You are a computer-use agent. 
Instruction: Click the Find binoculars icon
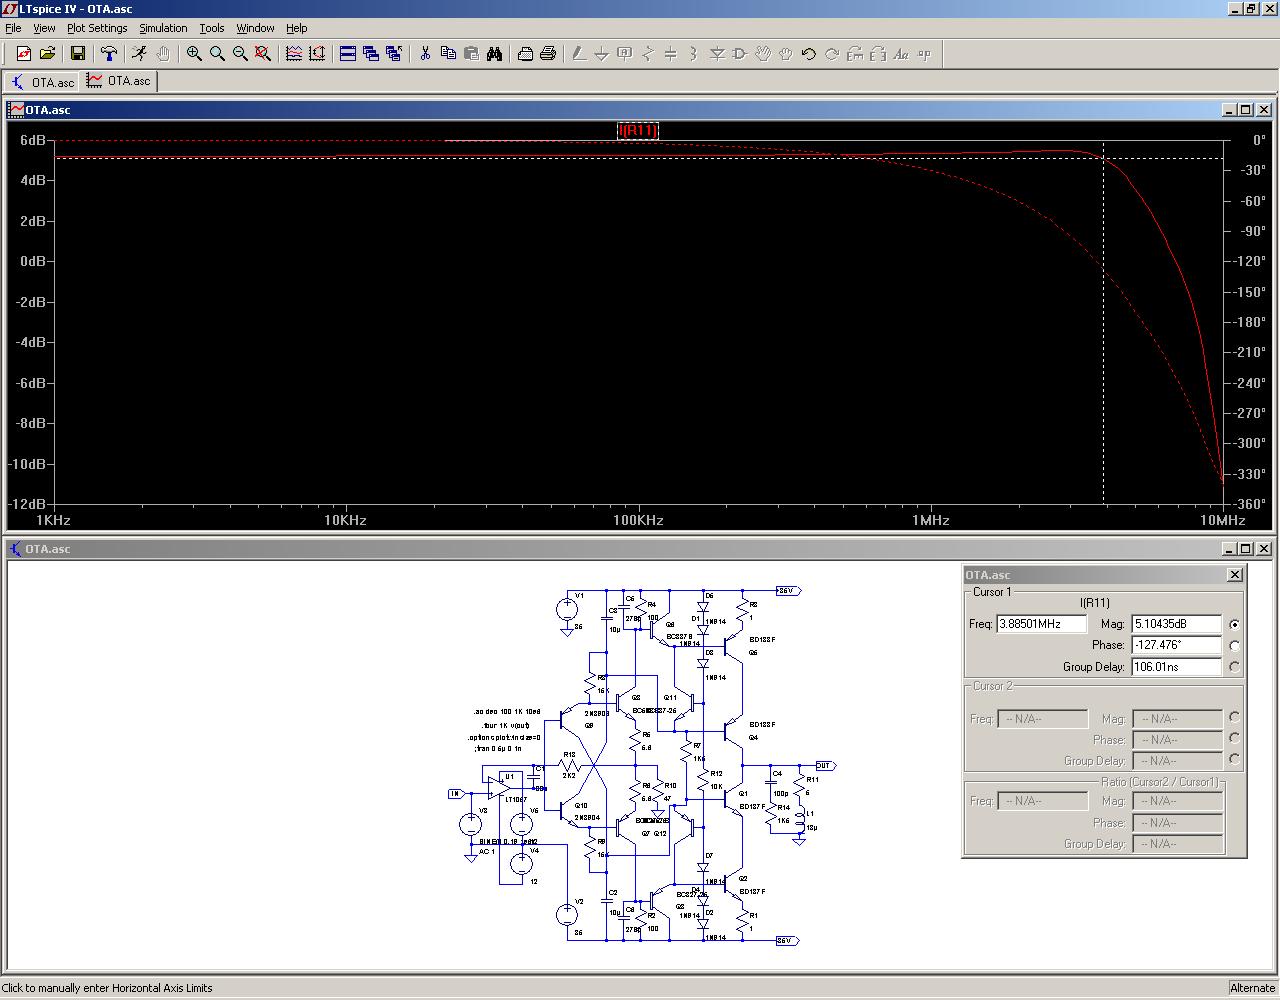point(494,54)
